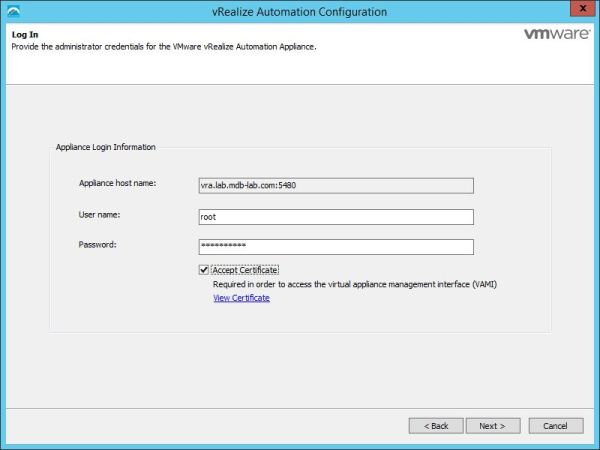This screenshot has width=600, height=450.
Task: Cancel the configuration wizard
Action: click(x=555, y=425)
